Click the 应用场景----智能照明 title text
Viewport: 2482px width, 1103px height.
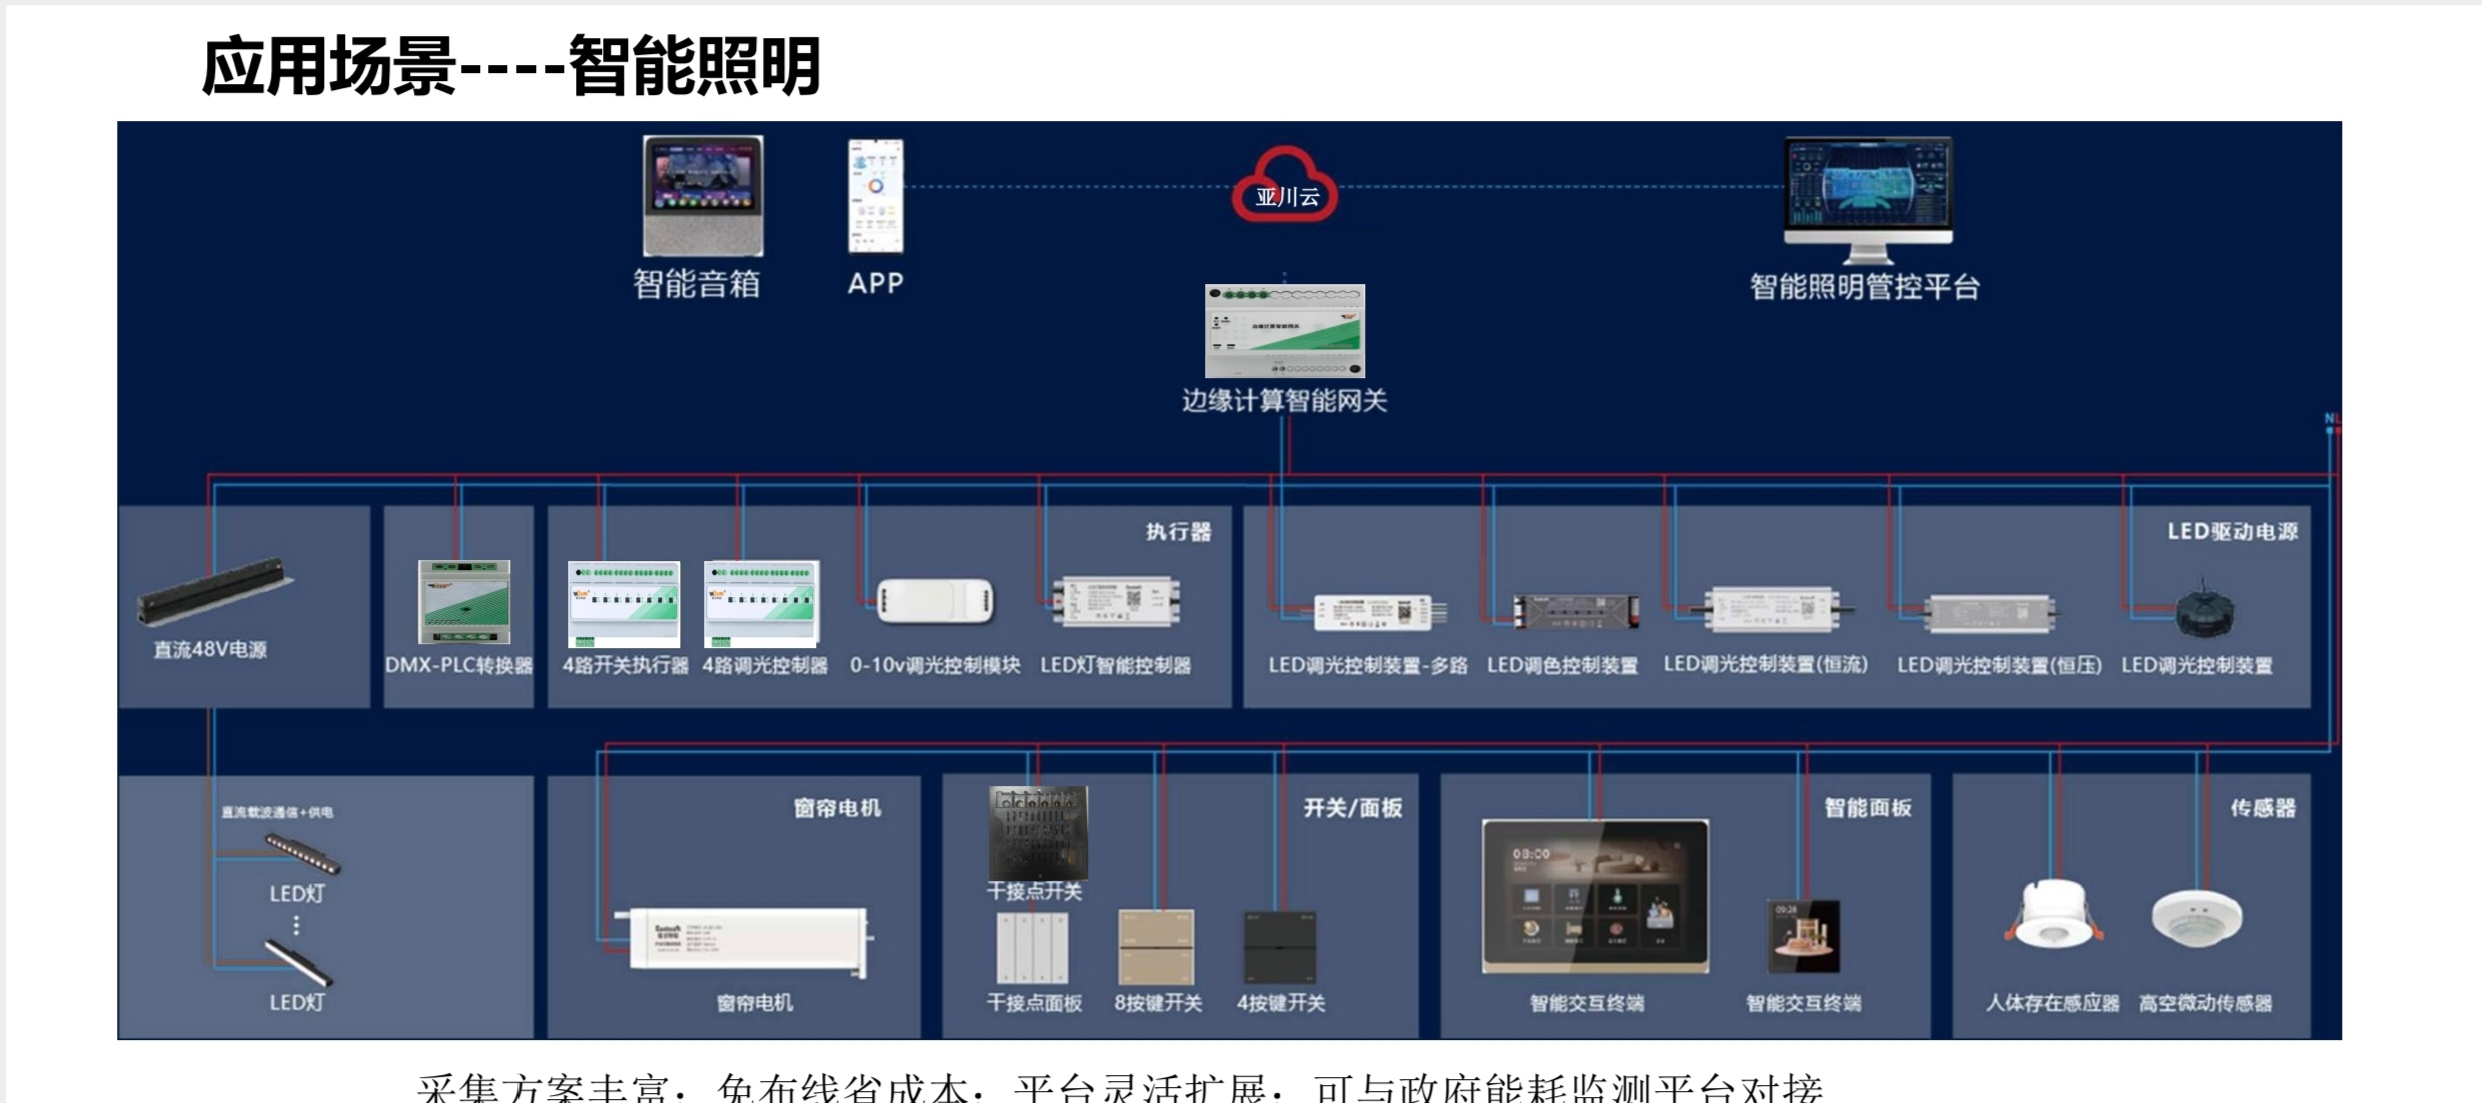[511, 66]
